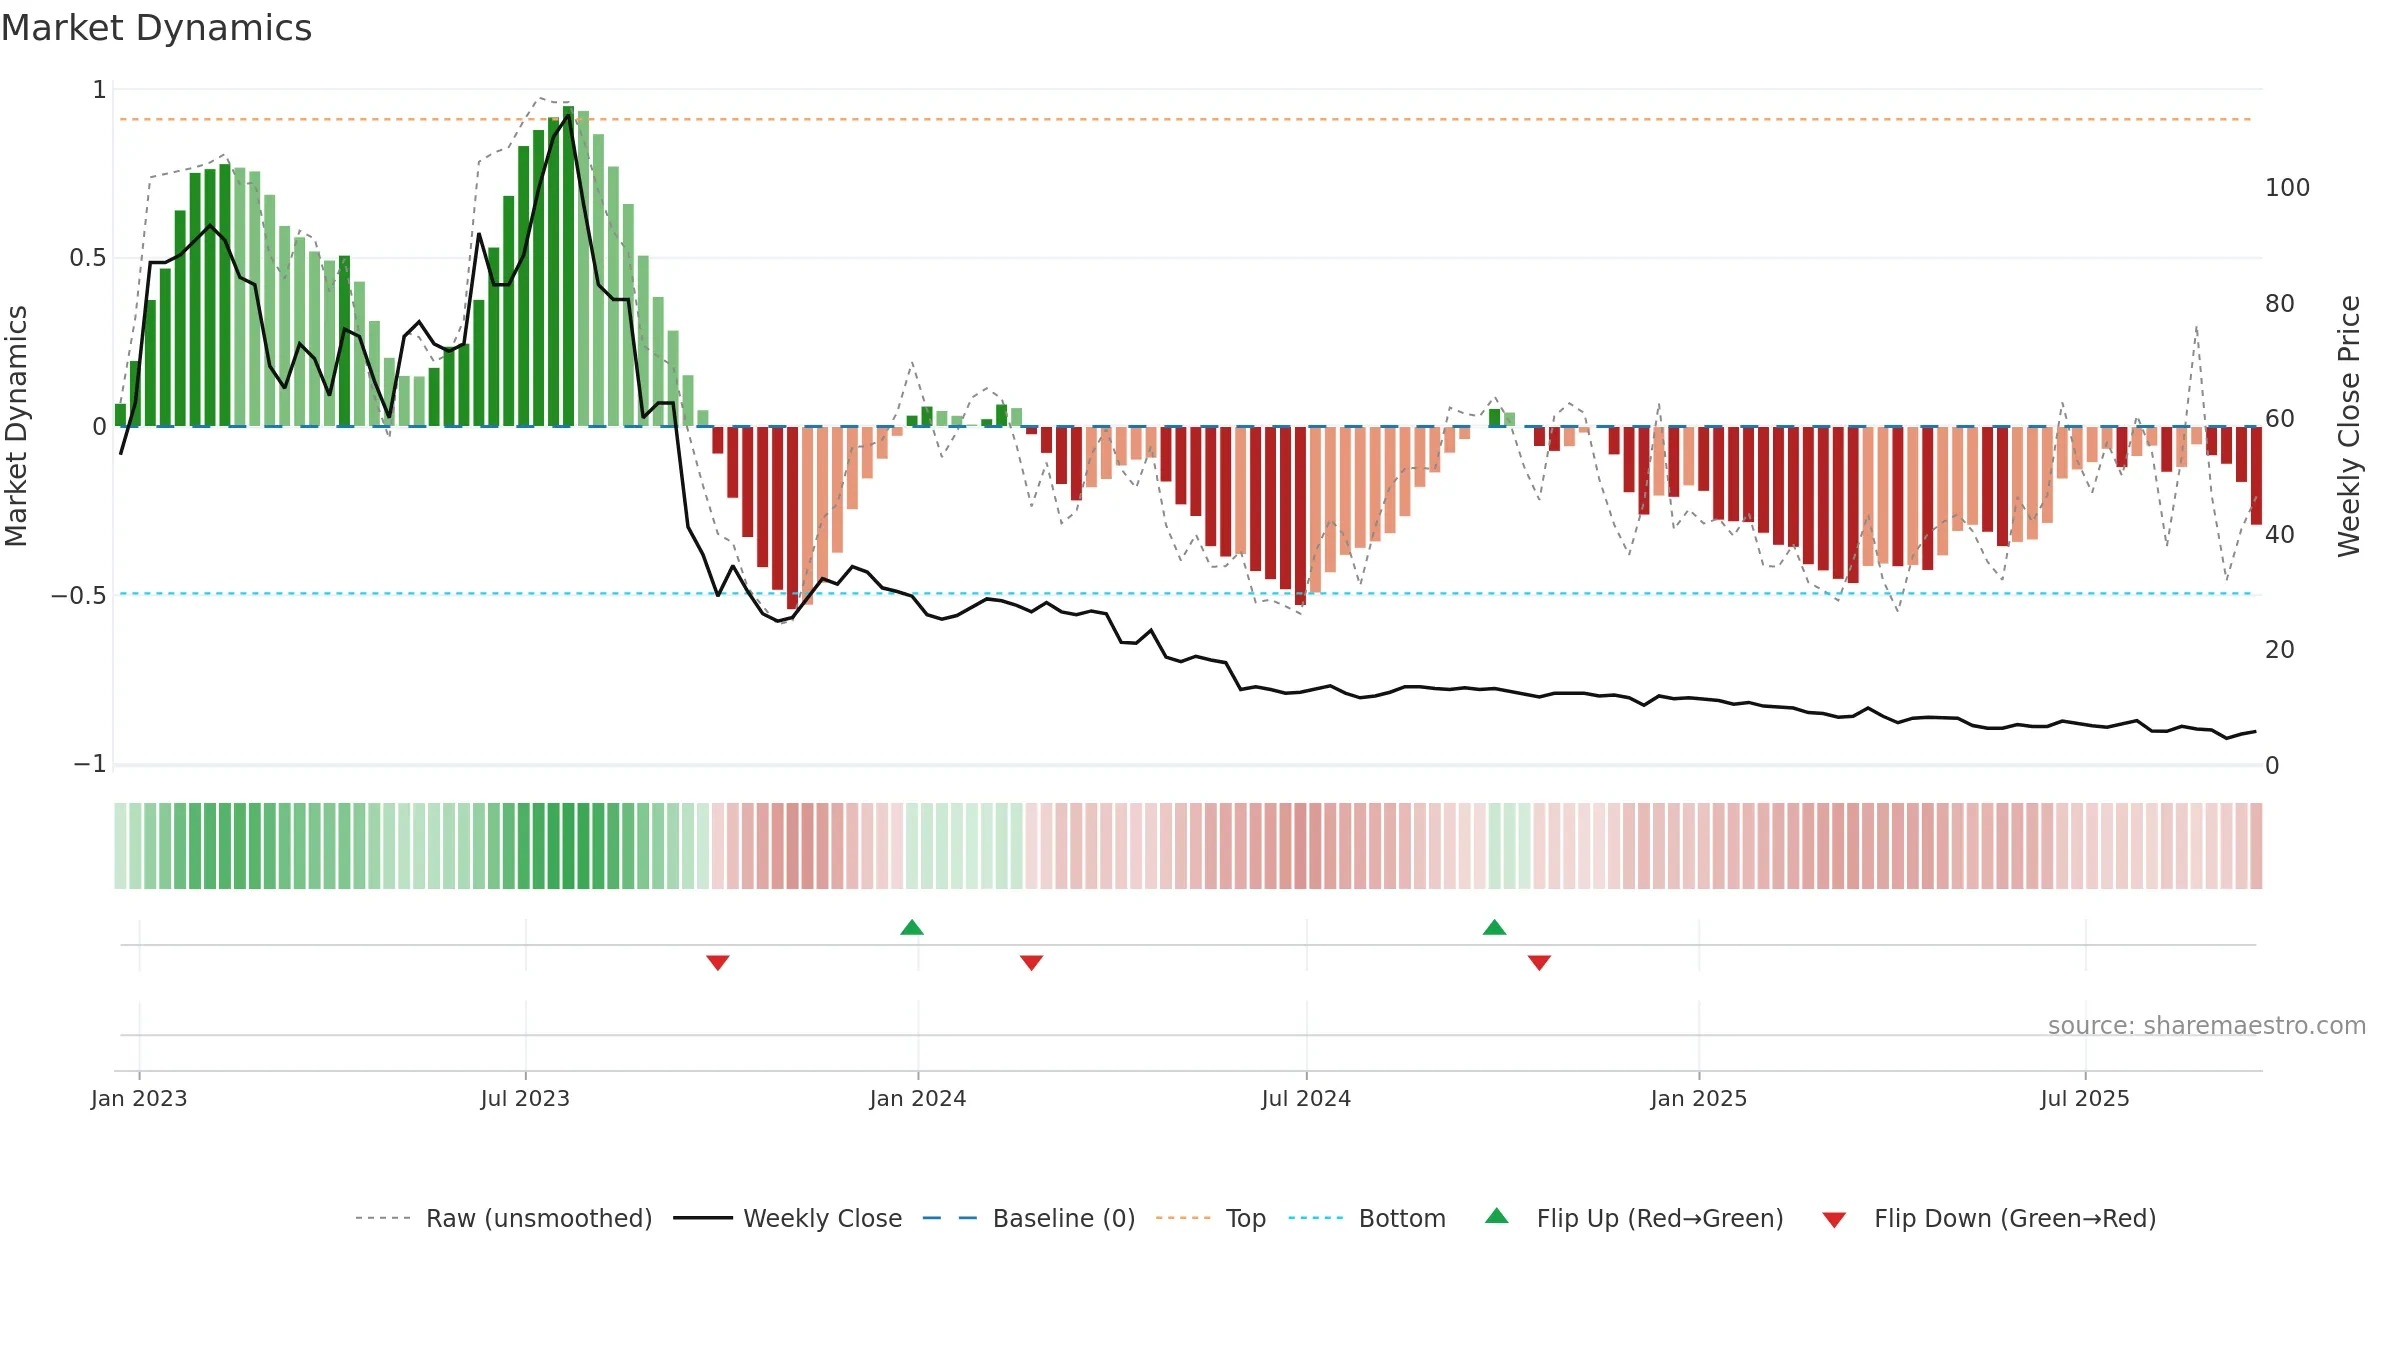This screenshot has width=2400, height=1350.
Task: Click the Jul 2023 x-axis label
Action: click(x=525, y=1098)
